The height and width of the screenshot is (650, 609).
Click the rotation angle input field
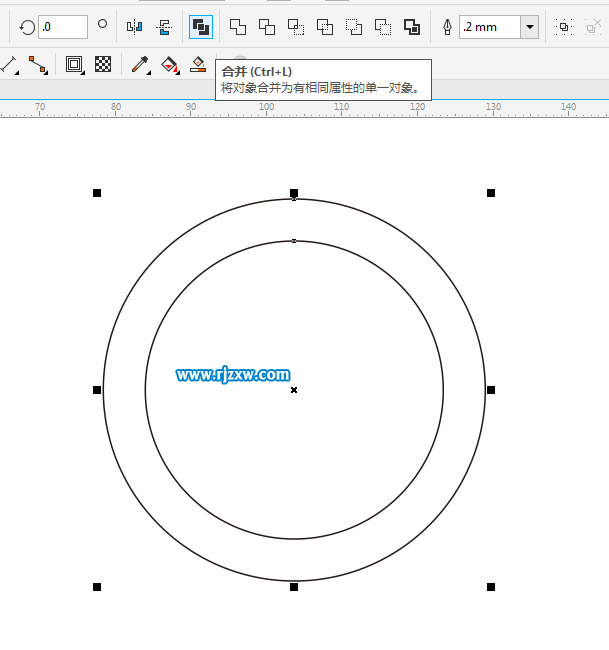pyautogui.click(x=63, y=27)
